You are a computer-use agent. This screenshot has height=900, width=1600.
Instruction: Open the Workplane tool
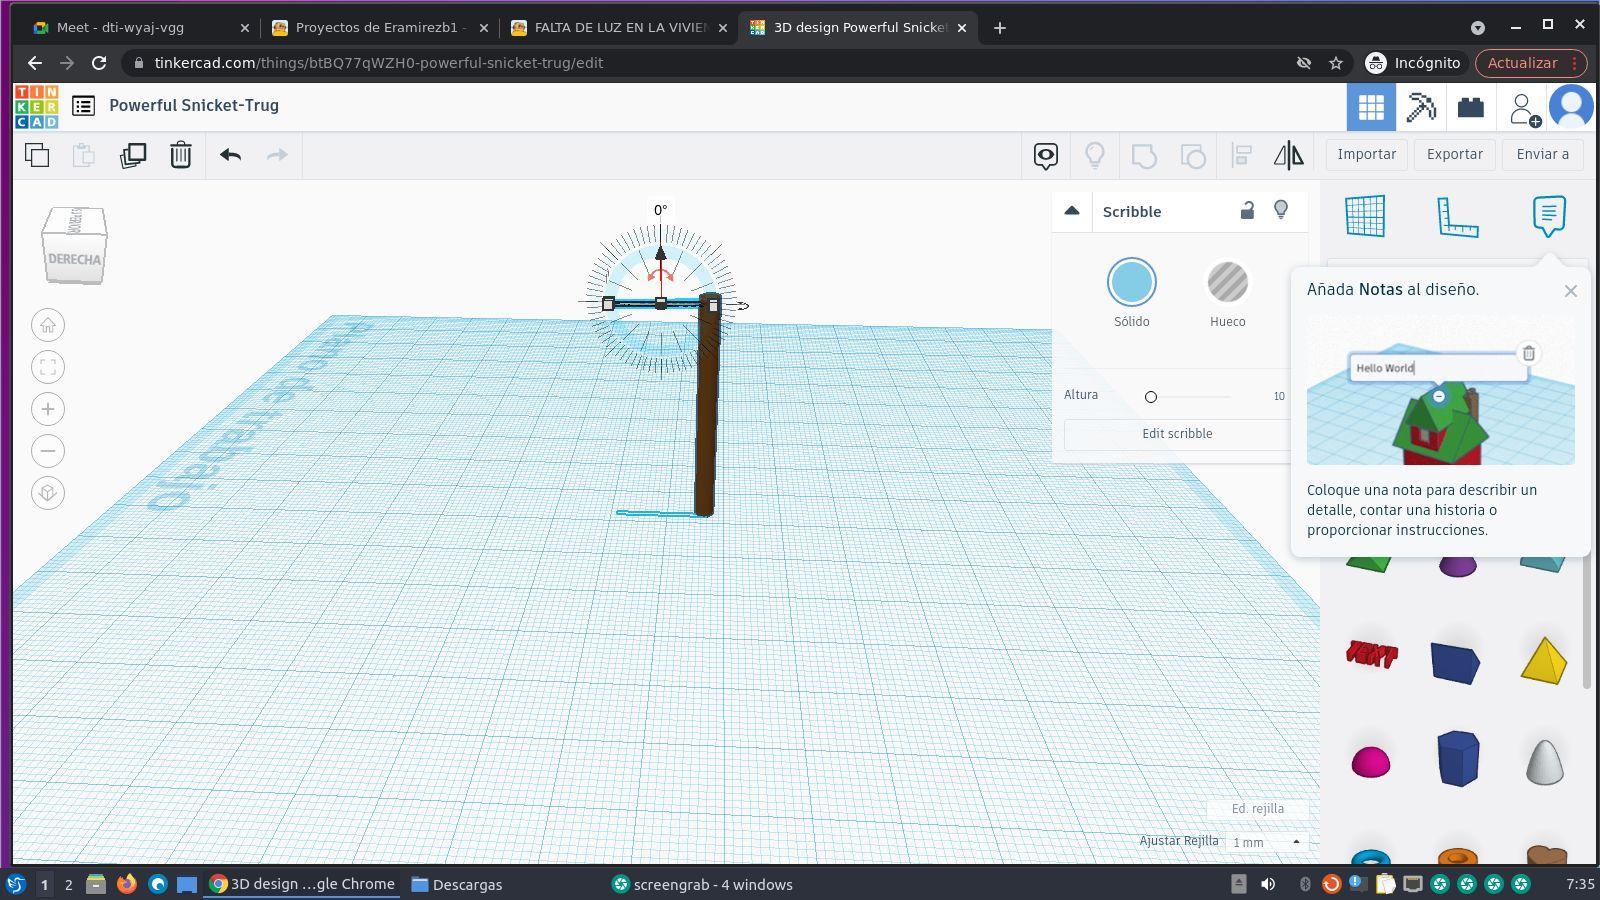[1365, 216]
